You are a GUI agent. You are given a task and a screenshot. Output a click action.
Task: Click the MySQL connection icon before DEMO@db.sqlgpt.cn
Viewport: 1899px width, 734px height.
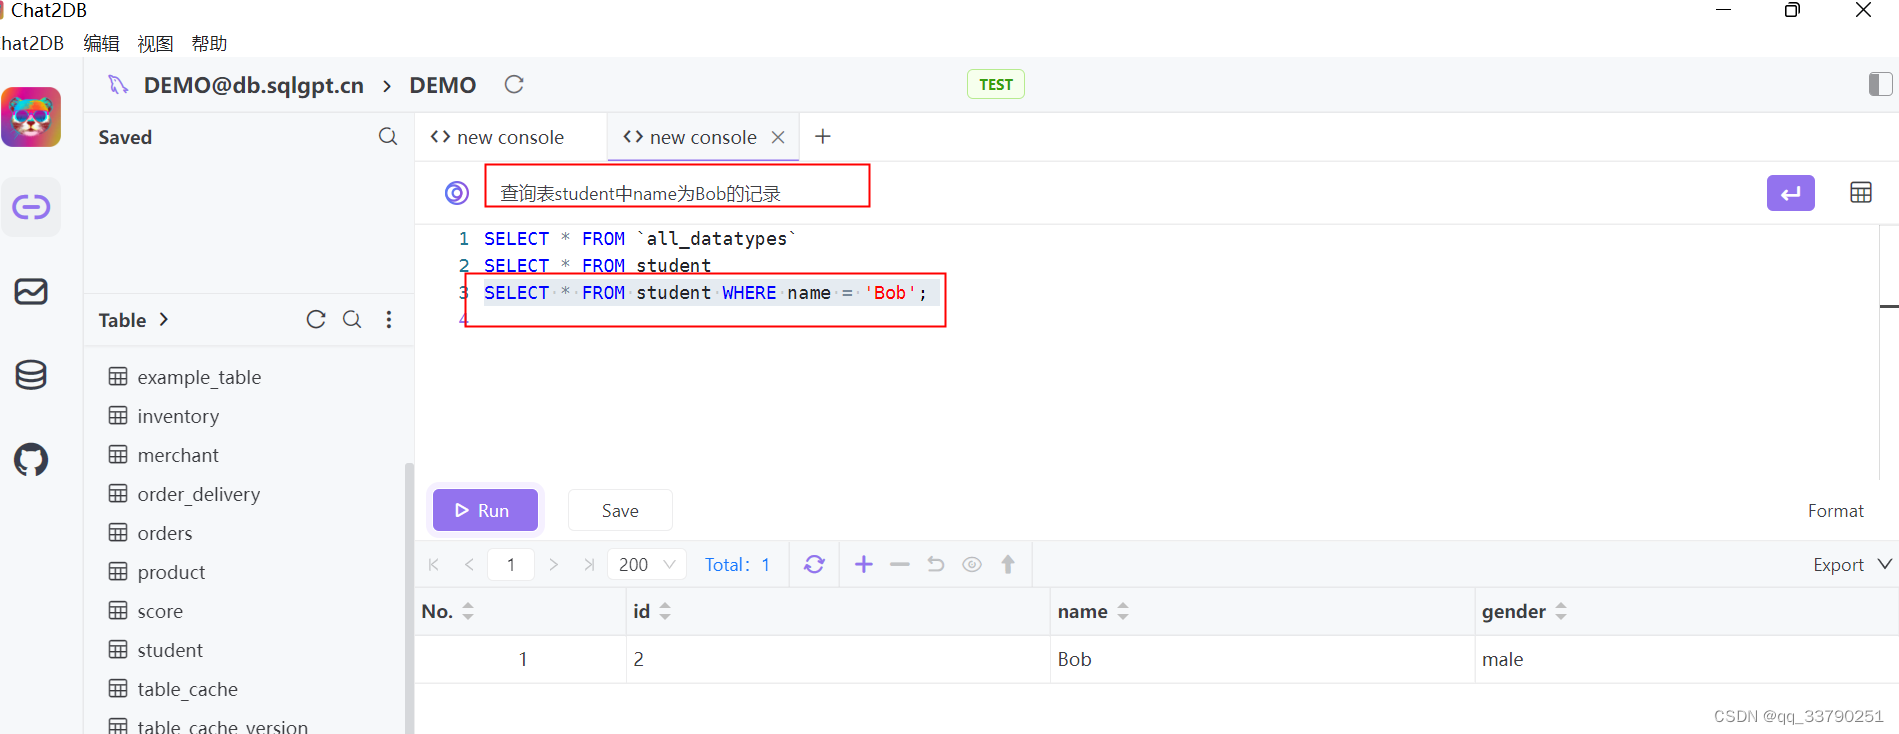[x=119, y=85]
